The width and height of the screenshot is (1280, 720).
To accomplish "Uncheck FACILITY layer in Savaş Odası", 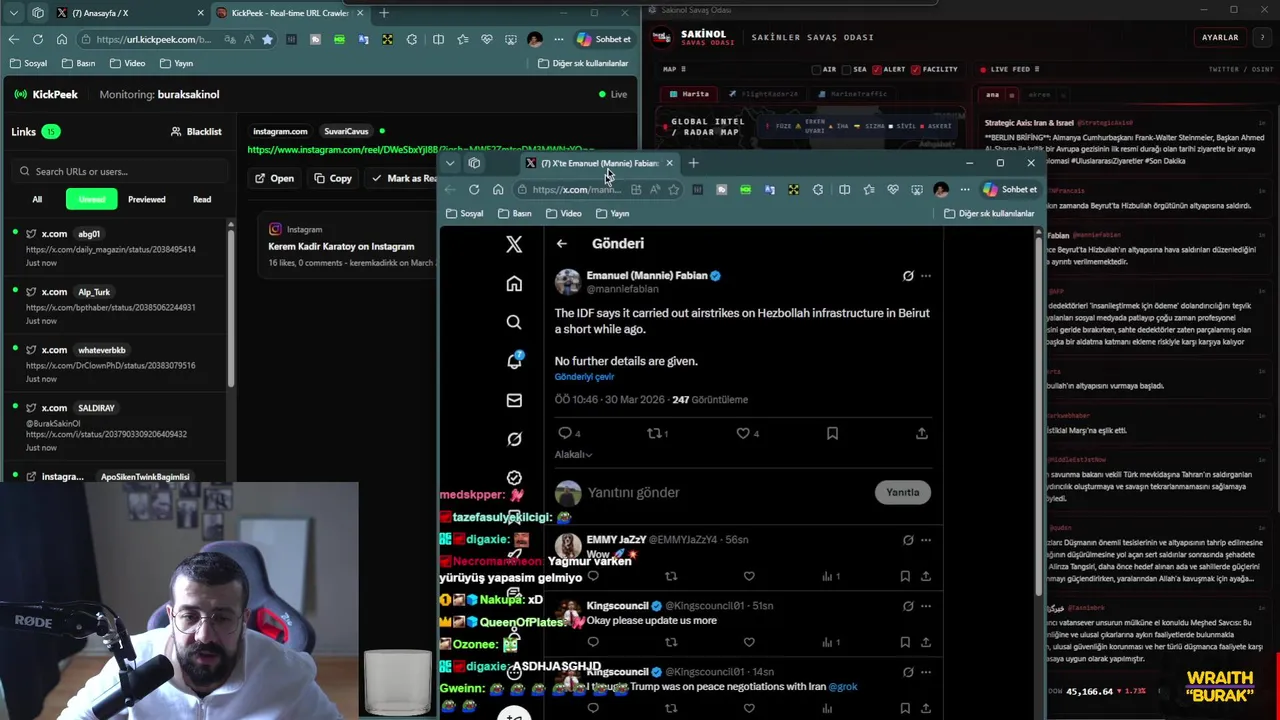I will 915,70.
